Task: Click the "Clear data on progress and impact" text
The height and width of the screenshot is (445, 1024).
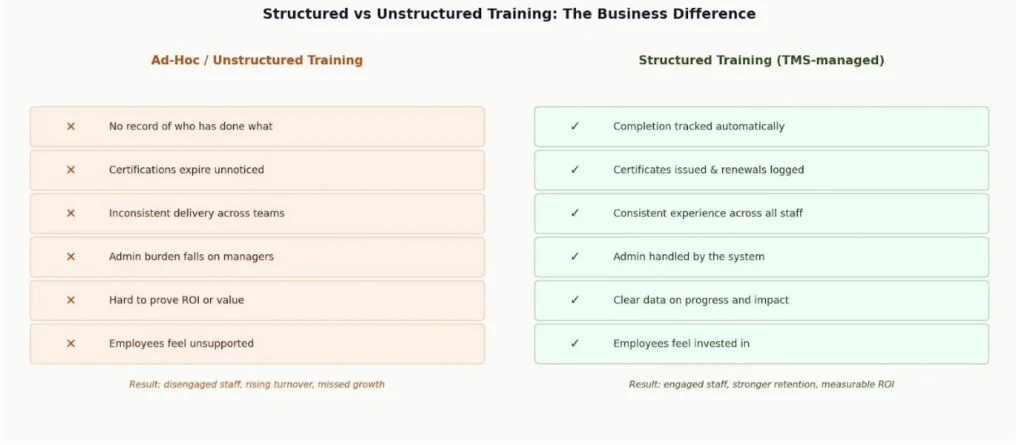Action: (700, 300)
